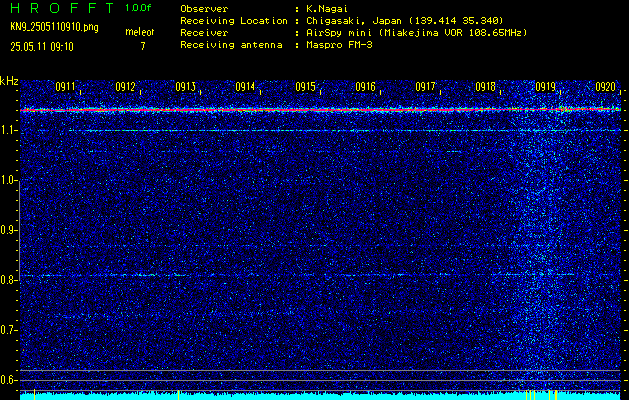The image size is (629, 400).
Task: Click time label 0916
Action: coord(365,87)
